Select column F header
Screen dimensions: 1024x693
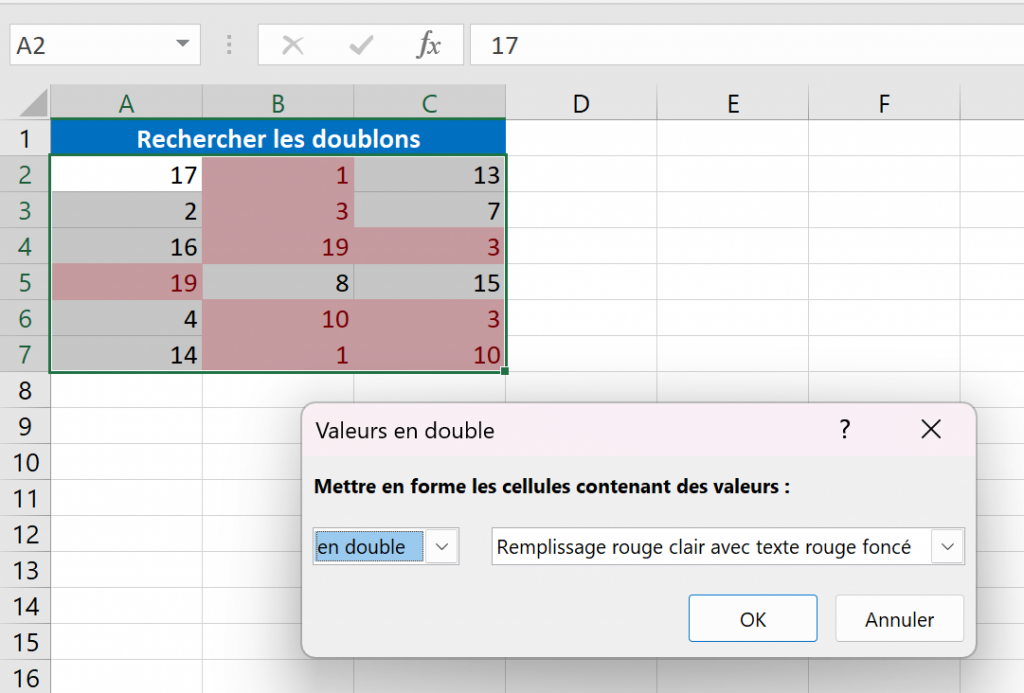click(x=883, y=101)
